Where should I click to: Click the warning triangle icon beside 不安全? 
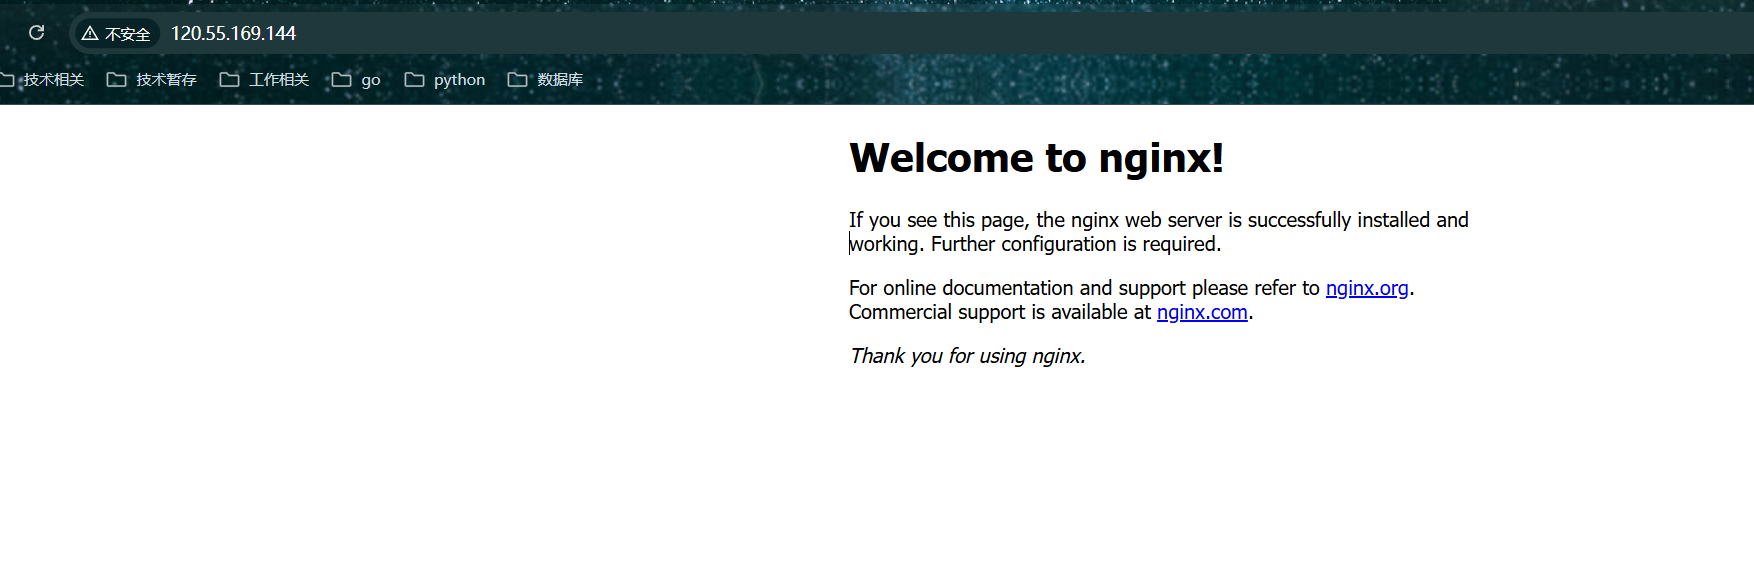(x=90, y=33)
